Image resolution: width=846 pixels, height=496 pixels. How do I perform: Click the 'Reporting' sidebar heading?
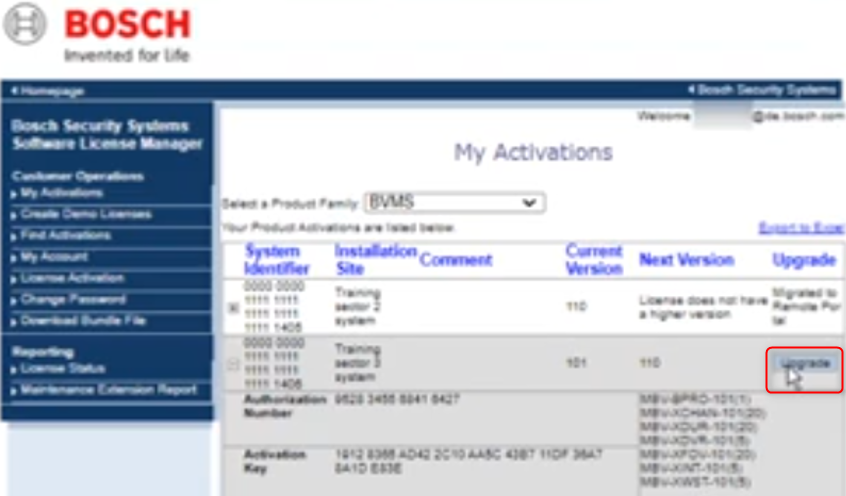pos(43,352)
